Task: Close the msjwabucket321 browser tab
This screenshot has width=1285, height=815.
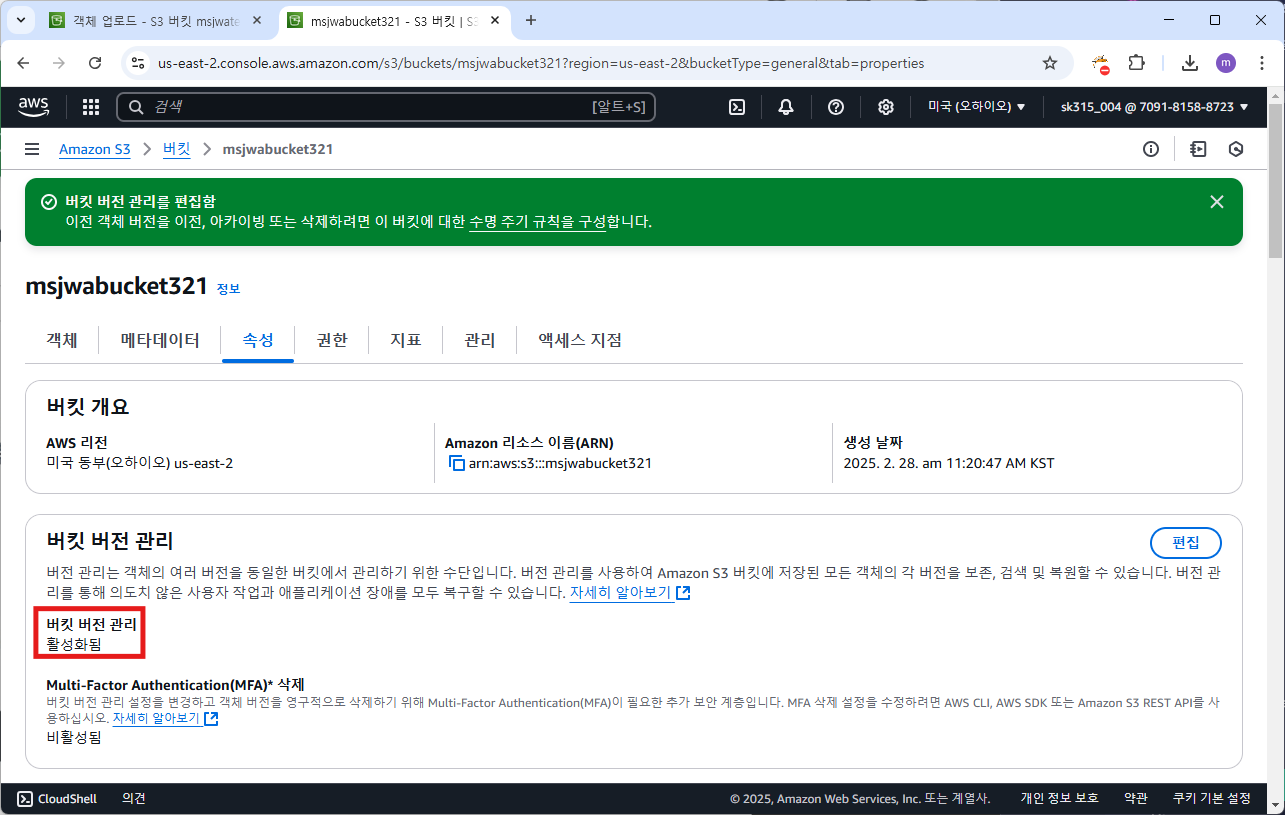Action: pos(497,20)
